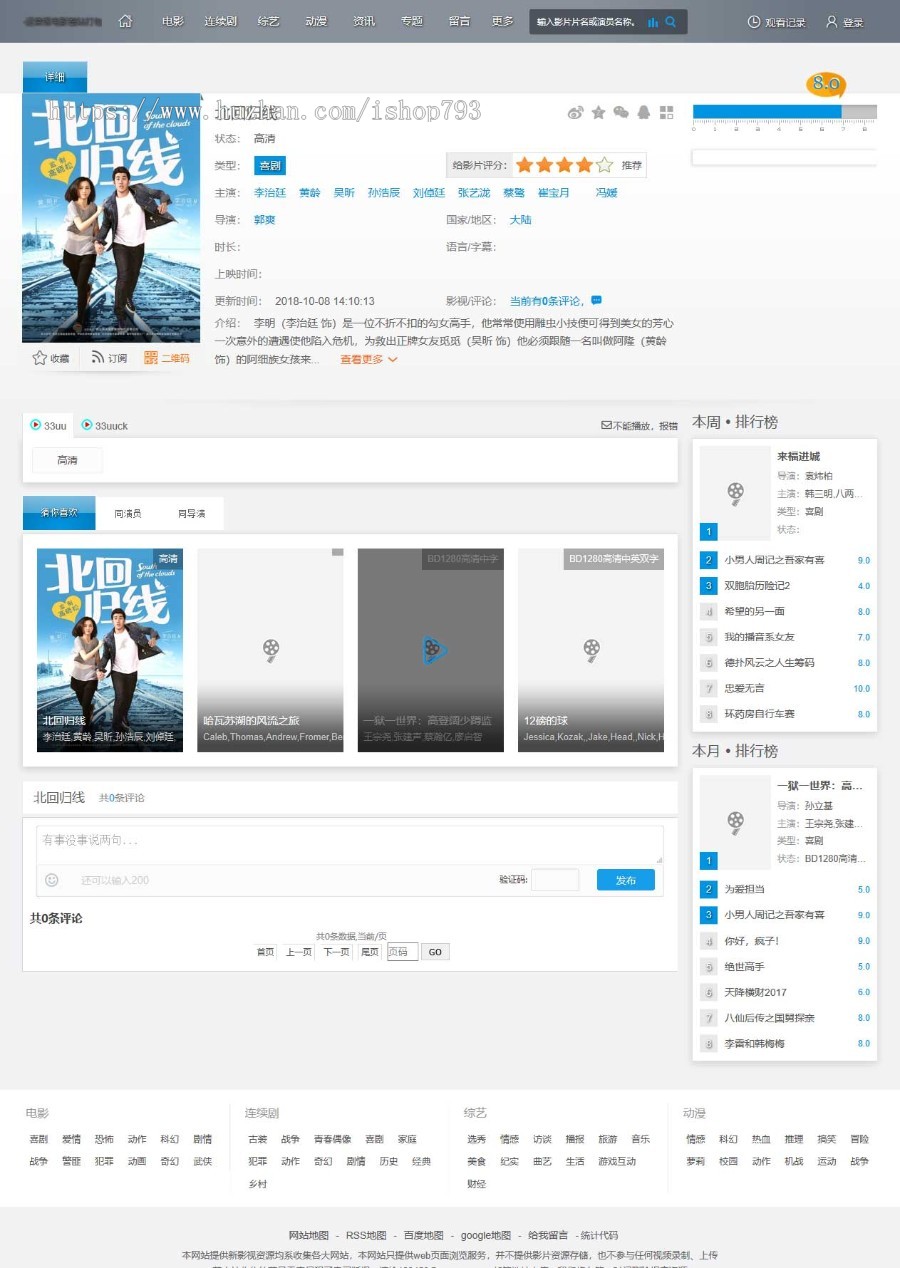The width and height of the screenshot is (900, 1268).
Task: Select the 33uu player source tab
Action: point(48,426)
